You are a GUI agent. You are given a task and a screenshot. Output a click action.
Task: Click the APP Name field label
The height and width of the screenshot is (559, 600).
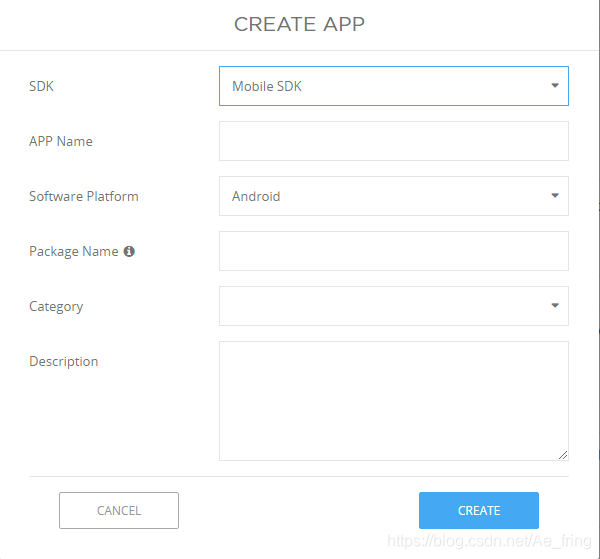click(x=61, y=142)
